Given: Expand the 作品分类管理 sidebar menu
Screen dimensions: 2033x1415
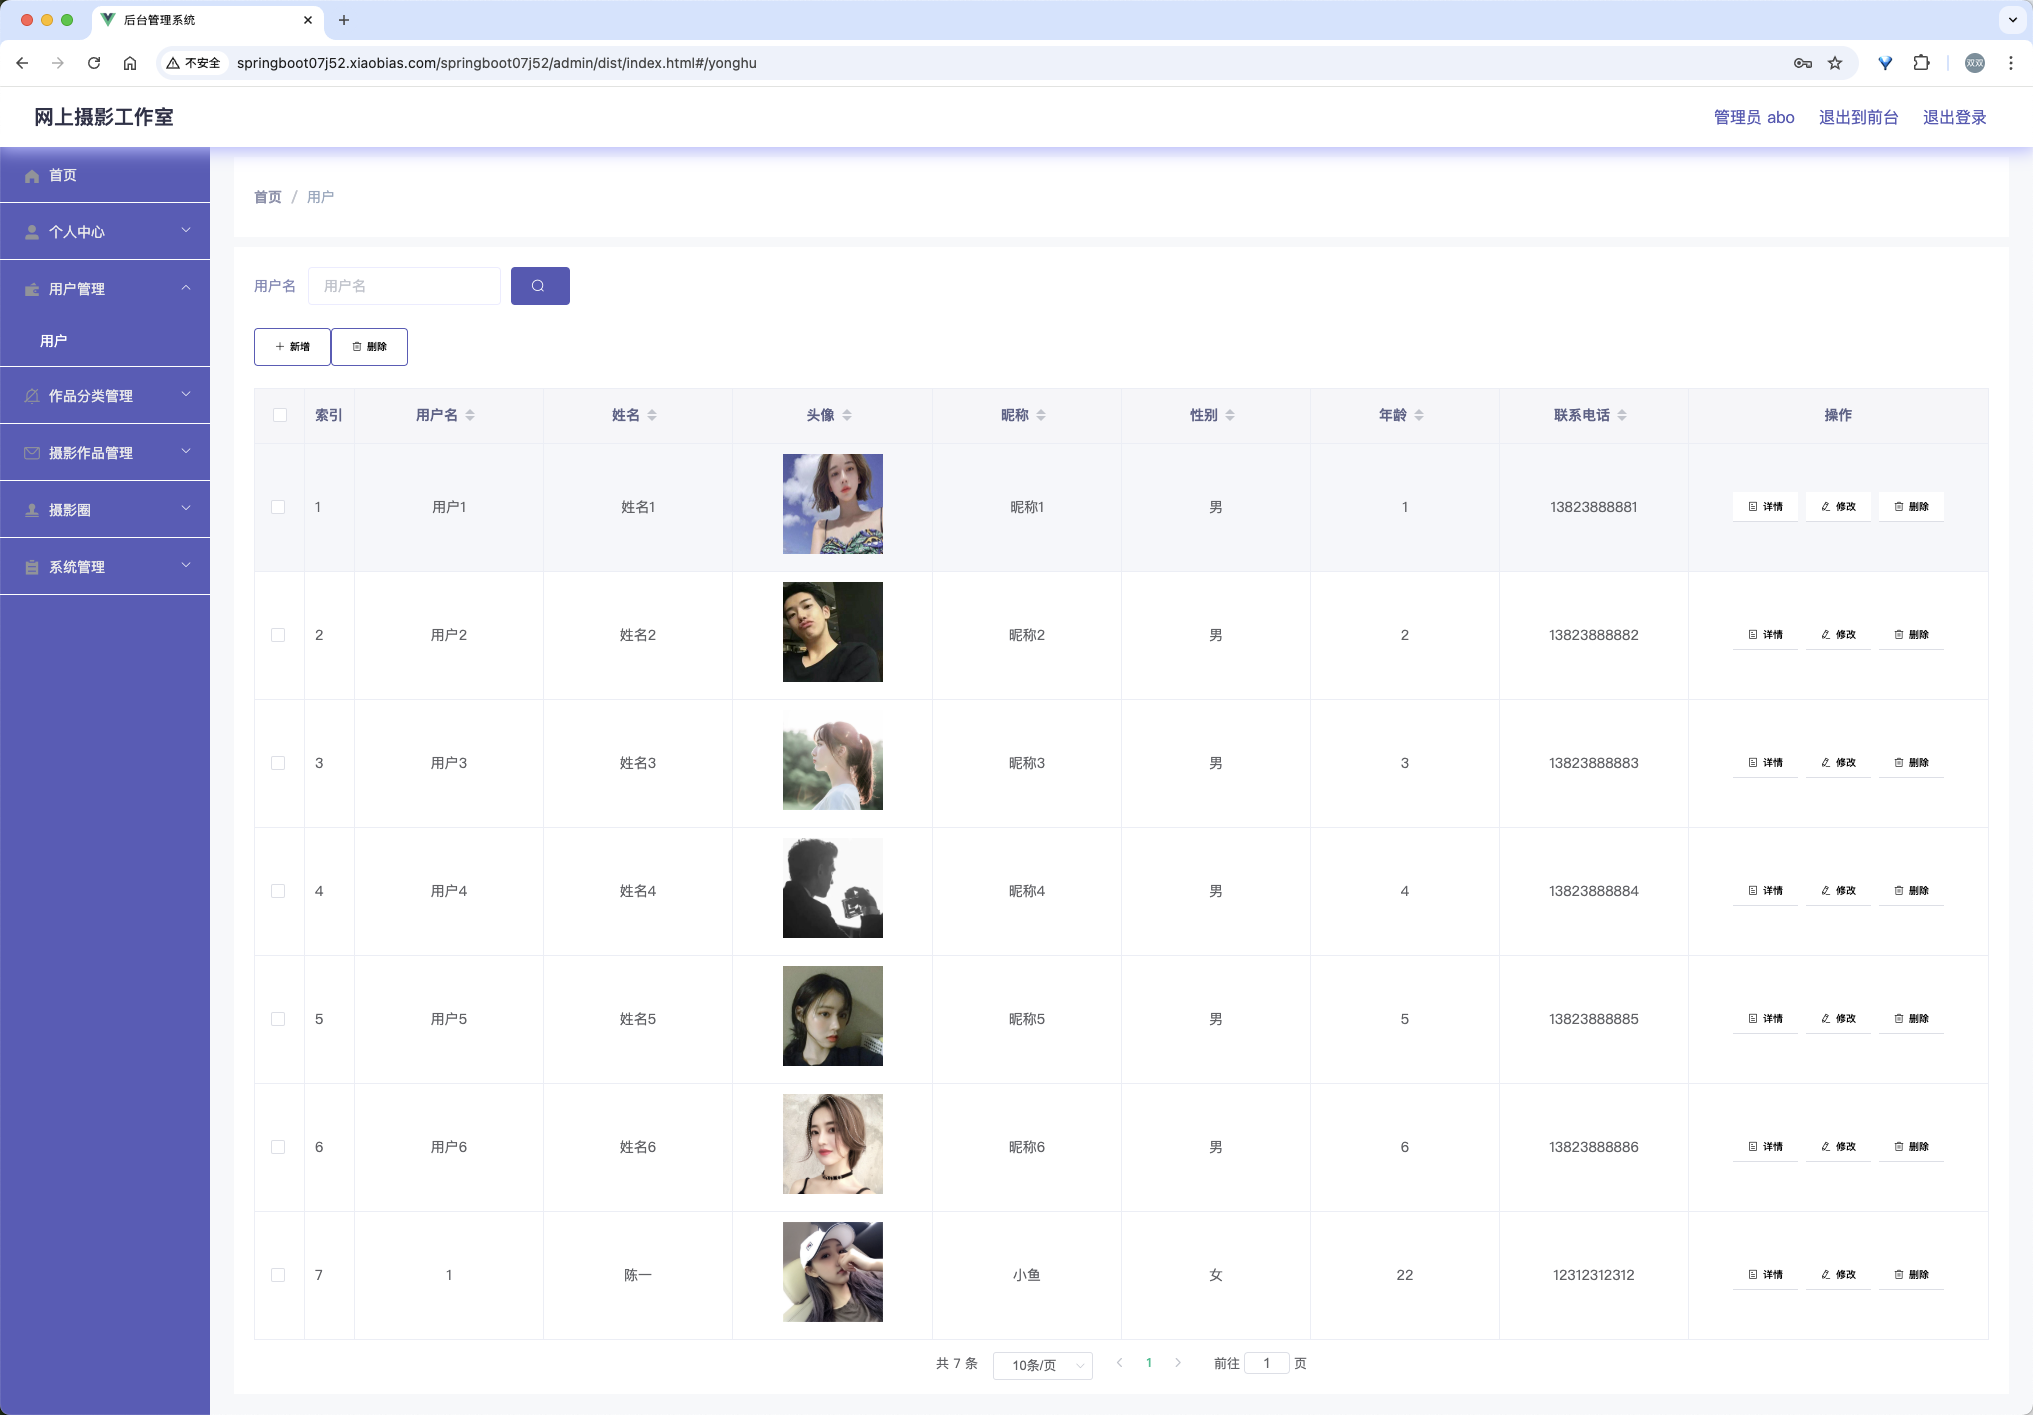Looking at the screenshot, I should pos(105,396).
